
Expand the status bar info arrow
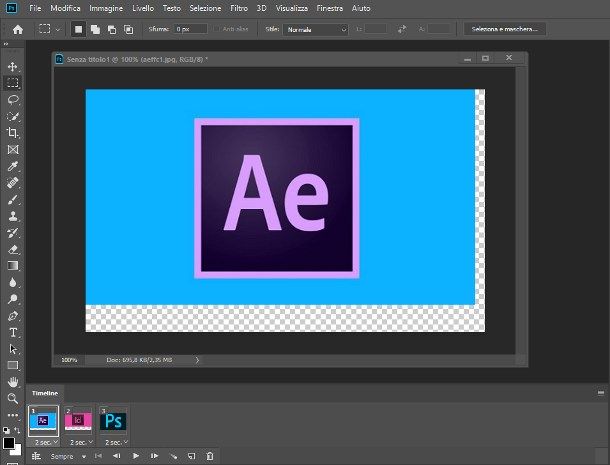tap(197, 360)
